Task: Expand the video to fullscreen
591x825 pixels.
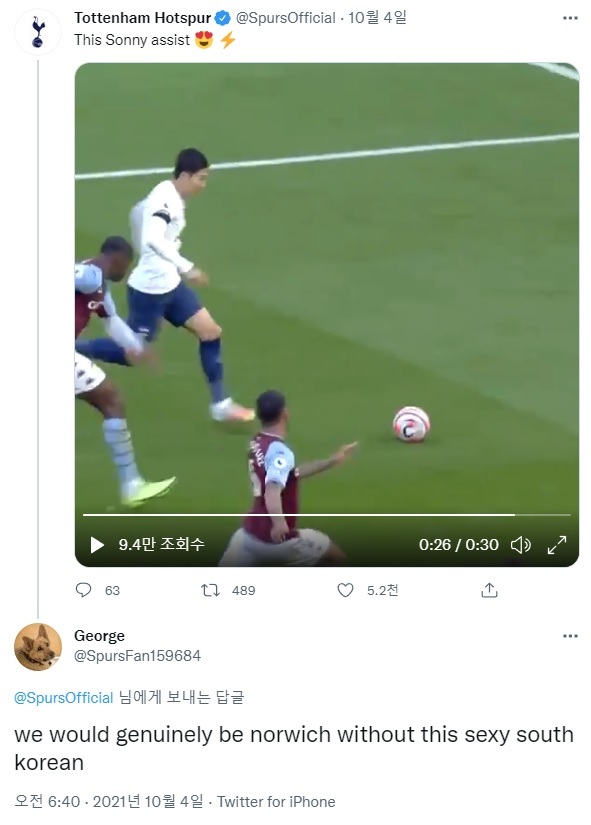Action: (557, 545)
